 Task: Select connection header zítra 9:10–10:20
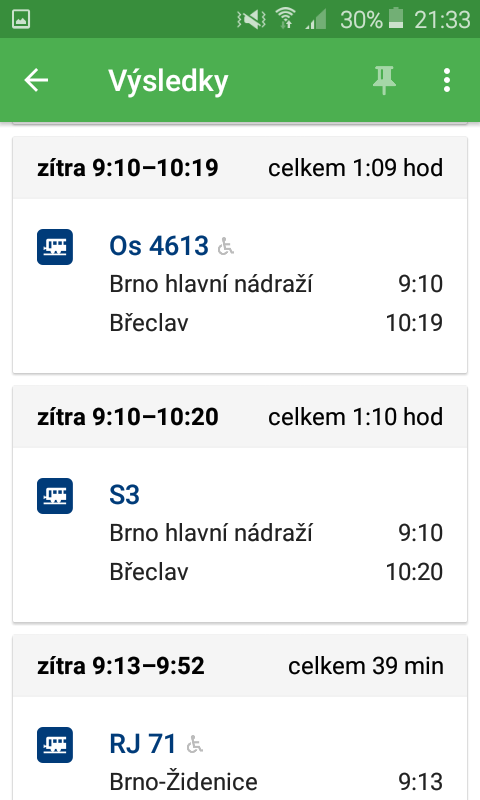coord(240,417)
